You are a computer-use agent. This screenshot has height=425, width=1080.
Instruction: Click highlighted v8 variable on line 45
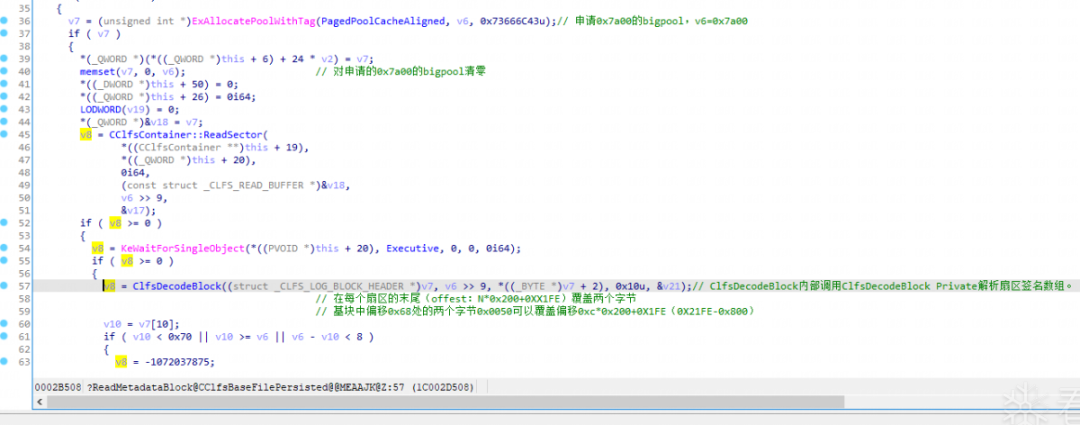coord(86,135)
